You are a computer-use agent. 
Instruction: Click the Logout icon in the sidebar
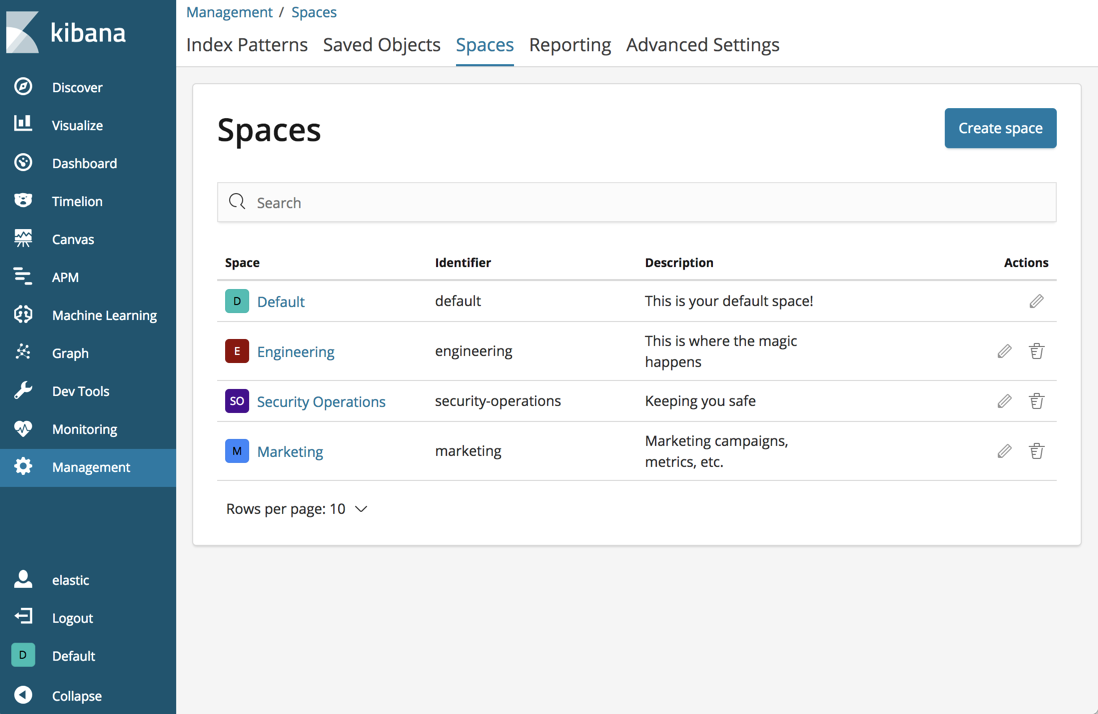(22, 617)
